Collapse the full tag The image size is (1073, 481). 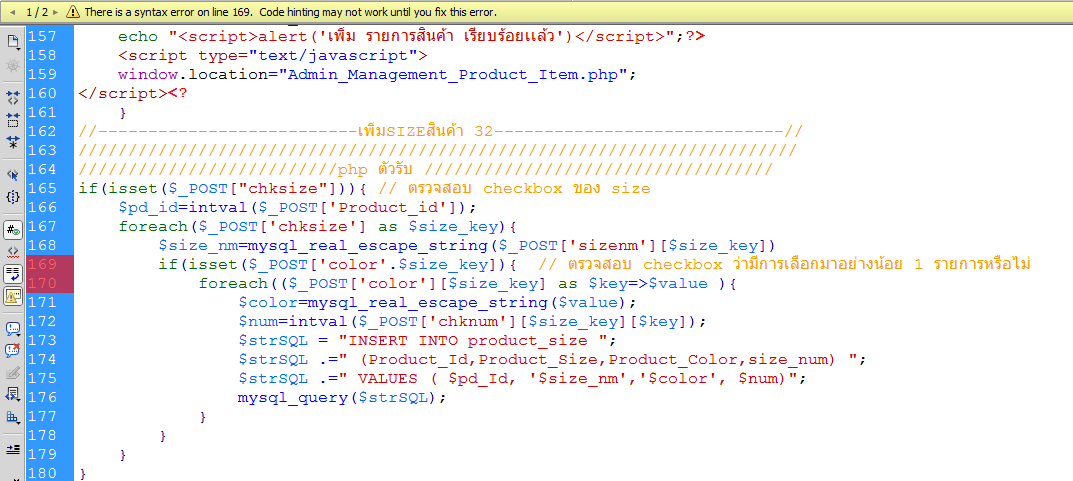pyautogui.click(x=13, y=99)
